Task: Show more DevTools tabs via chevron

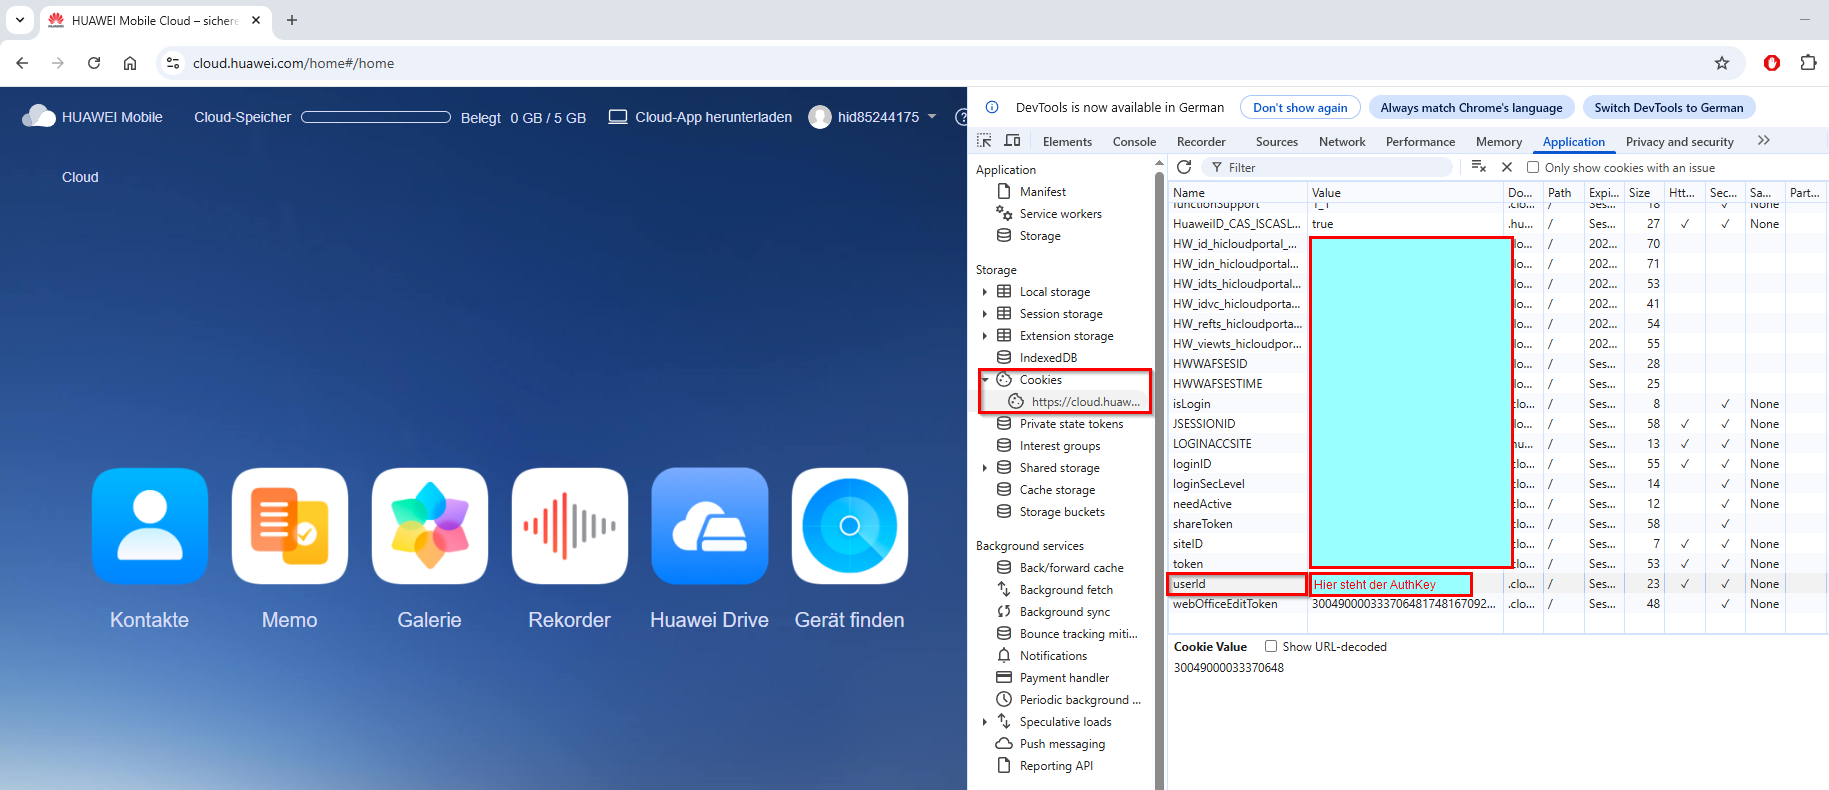Action: pyautogui.click(x=1763, y=141)
